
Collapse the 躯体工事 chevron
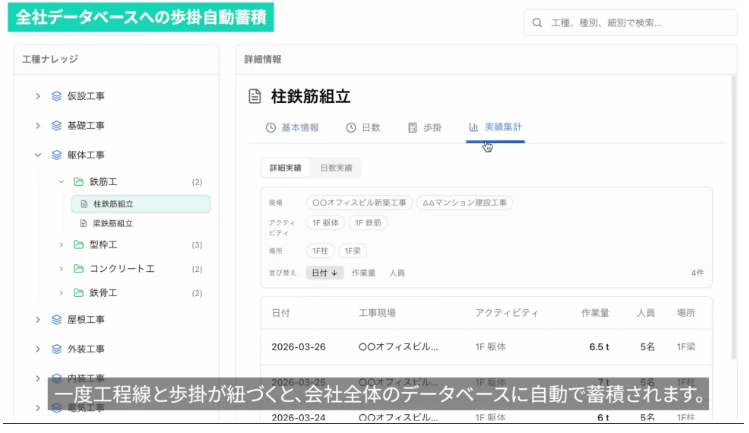[x=38, y=155]
